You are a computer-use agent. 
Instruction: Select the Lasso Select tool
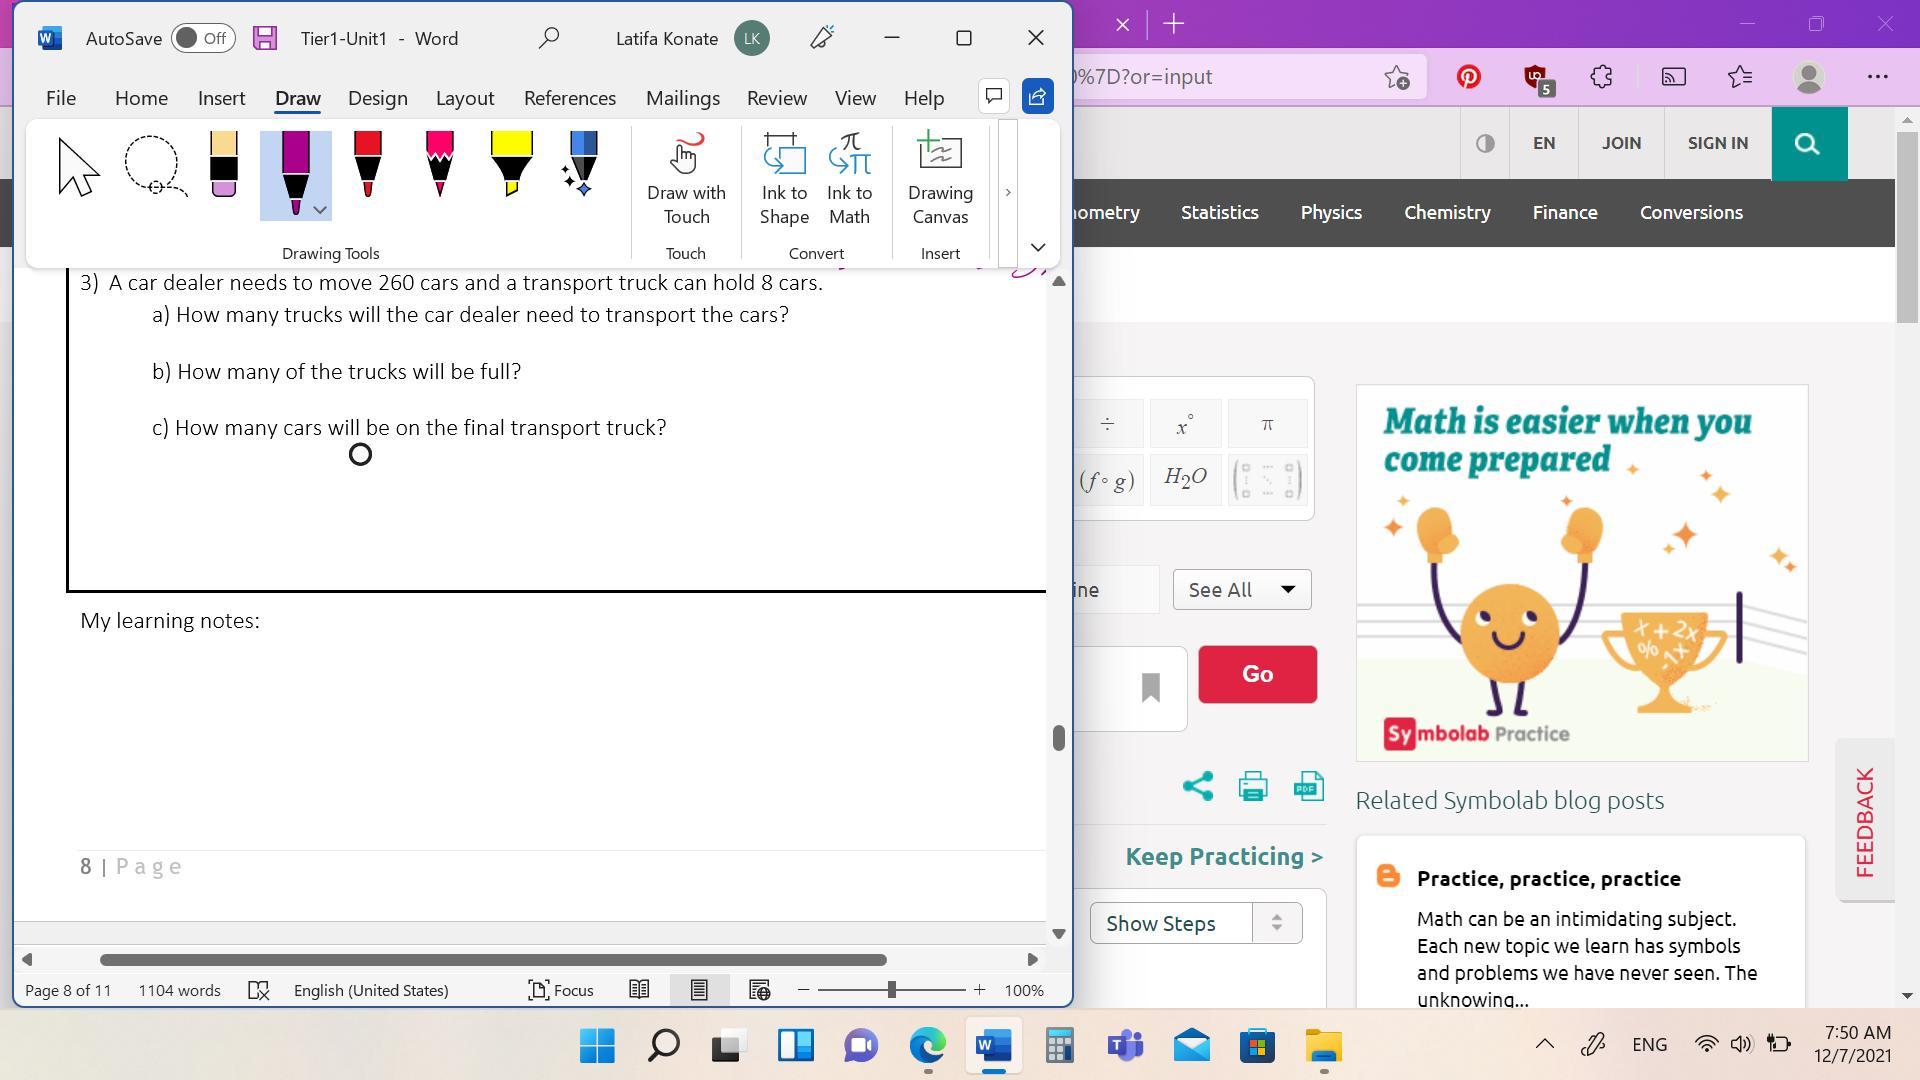153,166
